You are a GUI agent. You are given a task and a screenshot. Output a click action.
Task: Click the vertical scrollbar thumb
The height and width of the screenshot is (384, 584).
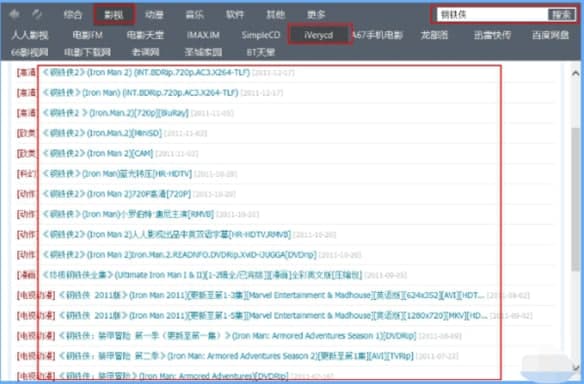575,199
